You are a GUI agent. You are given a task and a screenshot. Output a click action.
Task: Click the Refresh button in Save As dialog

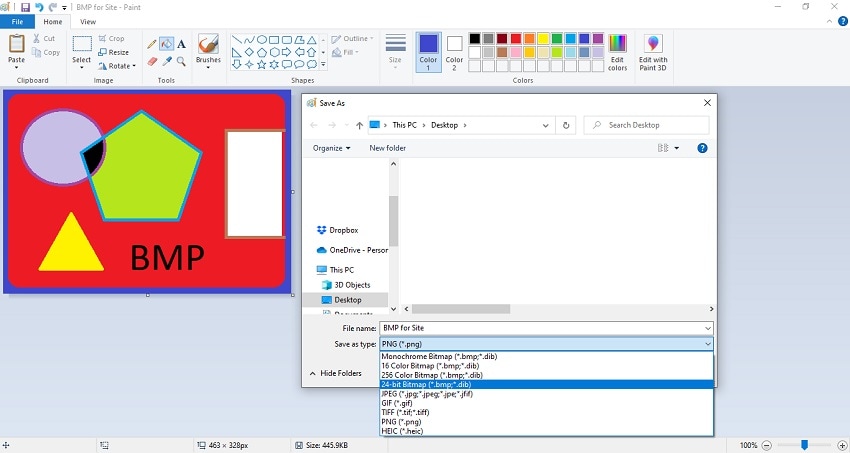pos(566,125)
